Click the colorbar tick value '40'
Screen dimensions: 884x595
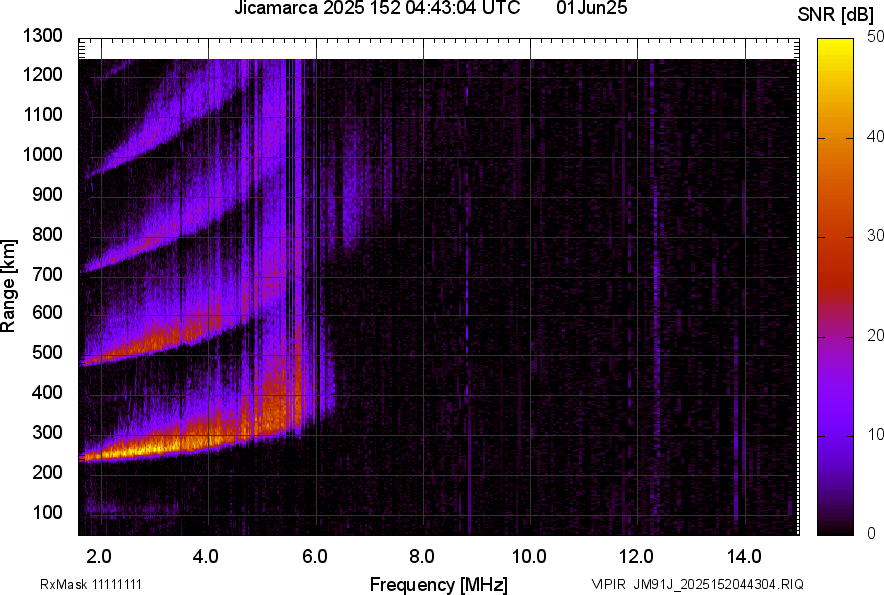click(x=875, y=136)
